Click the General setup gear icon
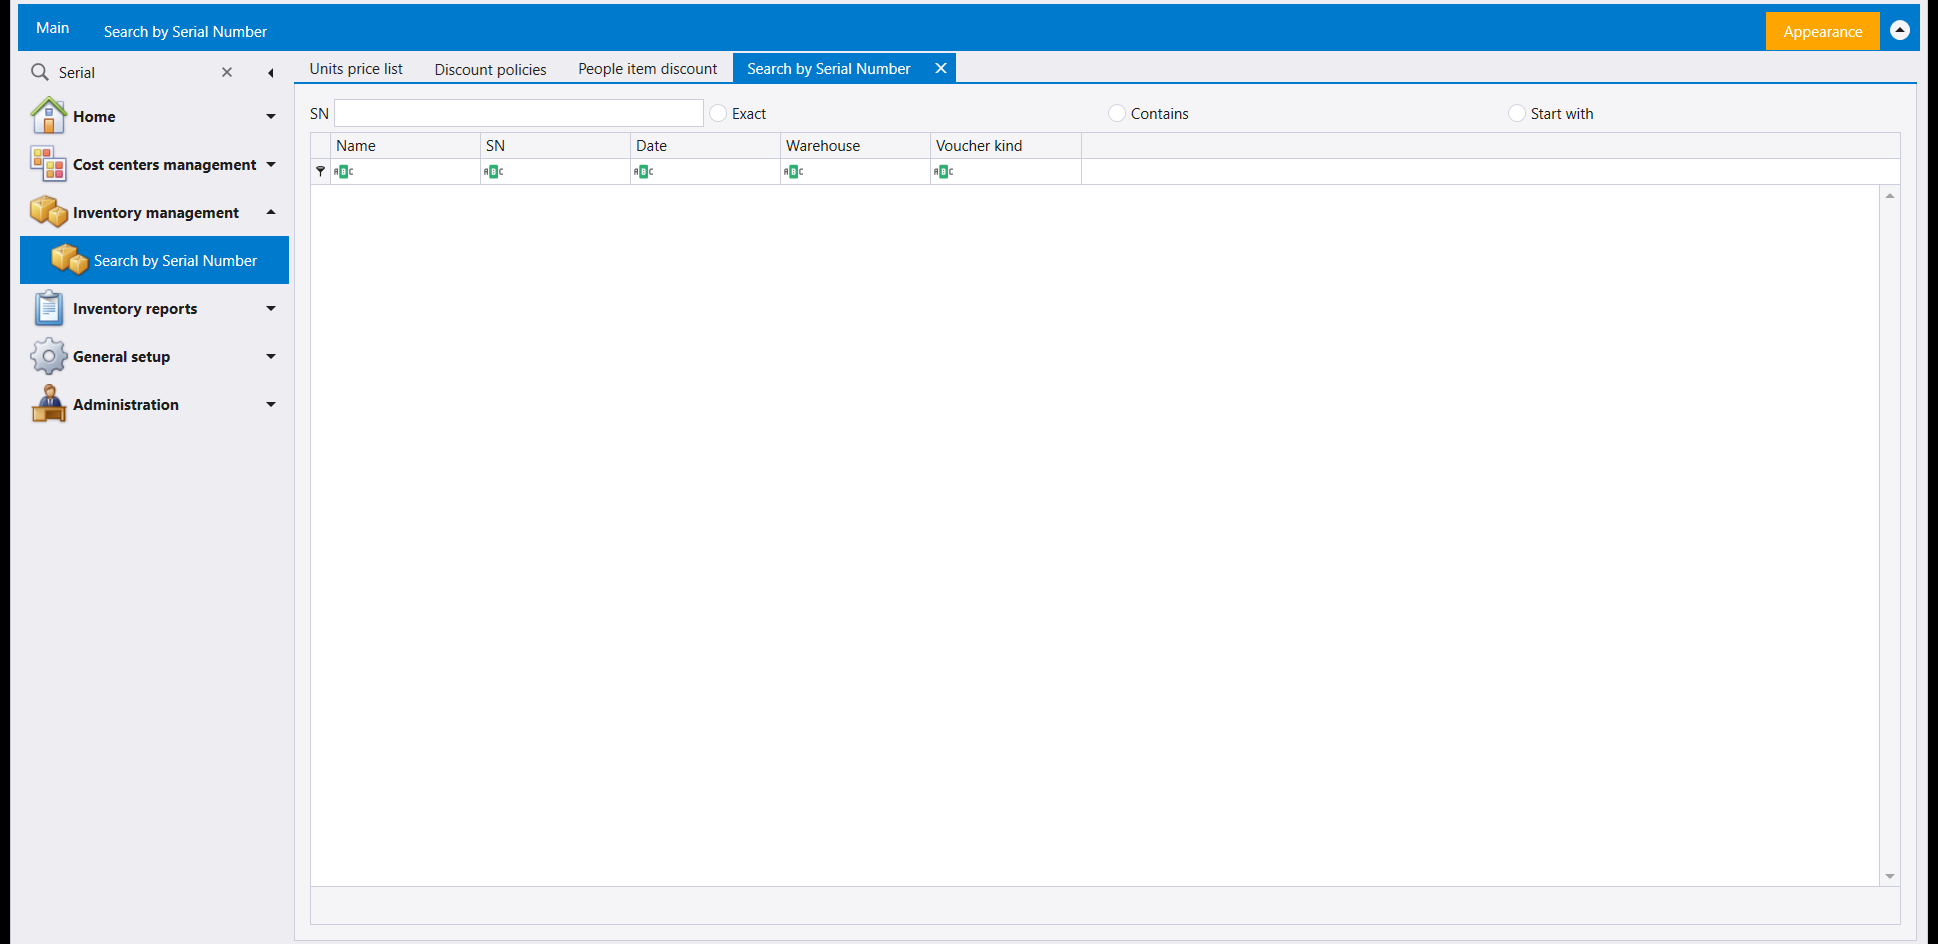The image size is (1938, 944). (x=48, y=356)
